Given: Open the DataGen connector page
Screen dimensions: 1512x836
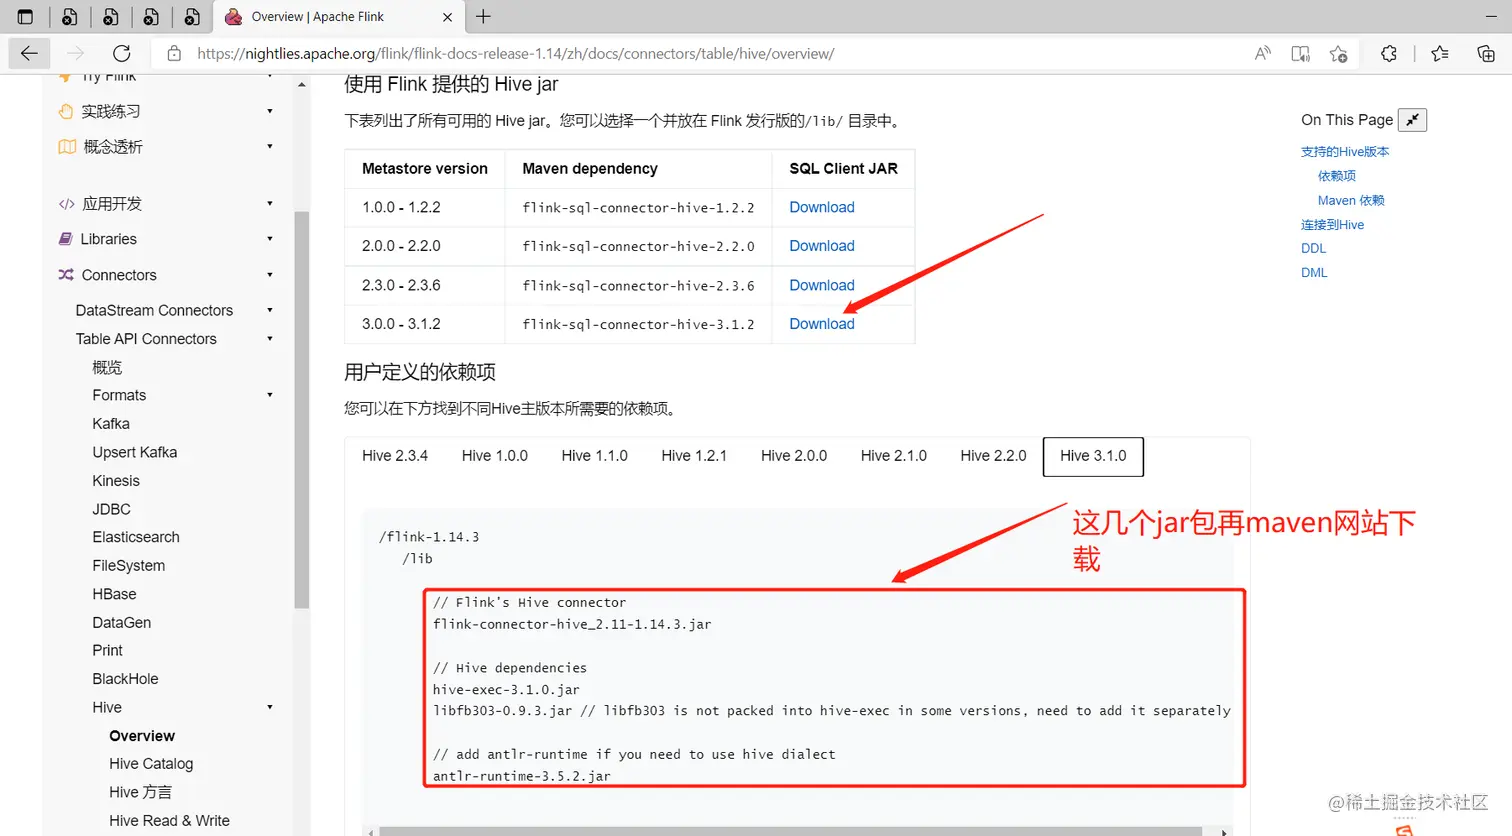Looking at the screenshot, I should 122,622.
